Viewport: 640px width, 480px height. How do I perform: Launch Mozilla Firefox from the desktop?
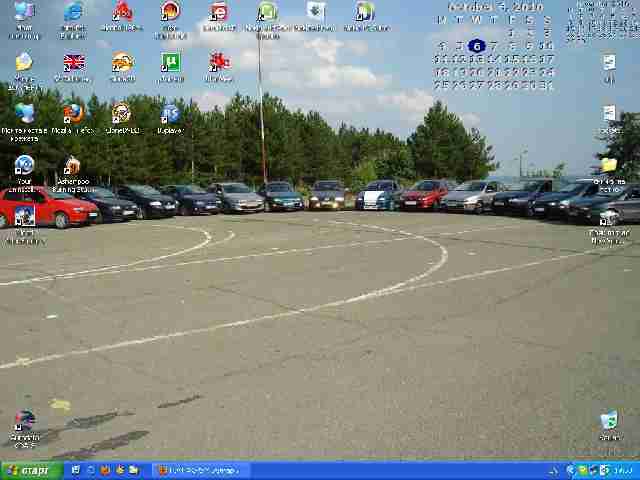pos(73,114)
